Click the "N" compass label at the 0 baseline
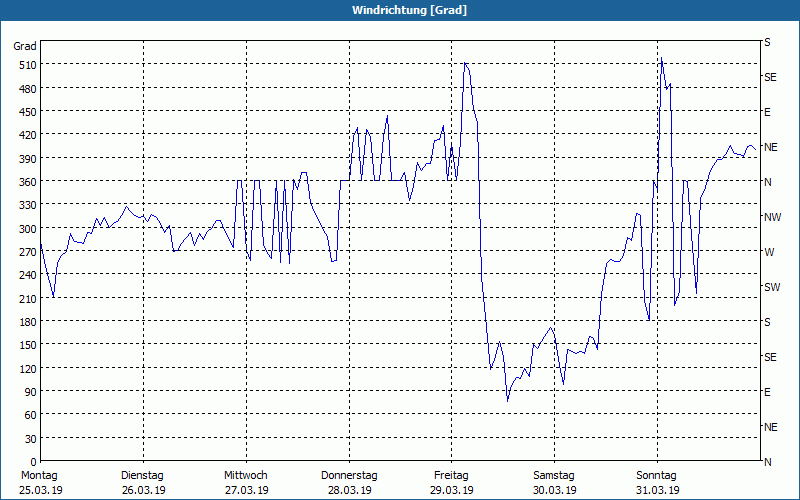 pos(768,462)
